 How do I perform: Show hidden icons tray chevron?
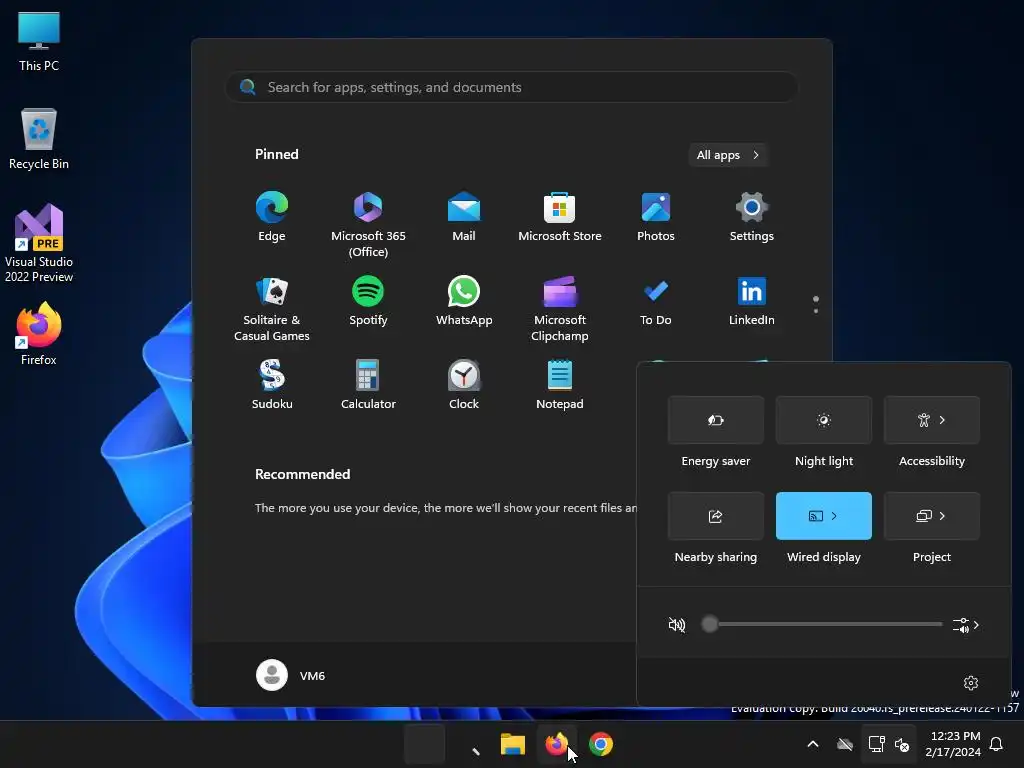click(x=813, y=744)
